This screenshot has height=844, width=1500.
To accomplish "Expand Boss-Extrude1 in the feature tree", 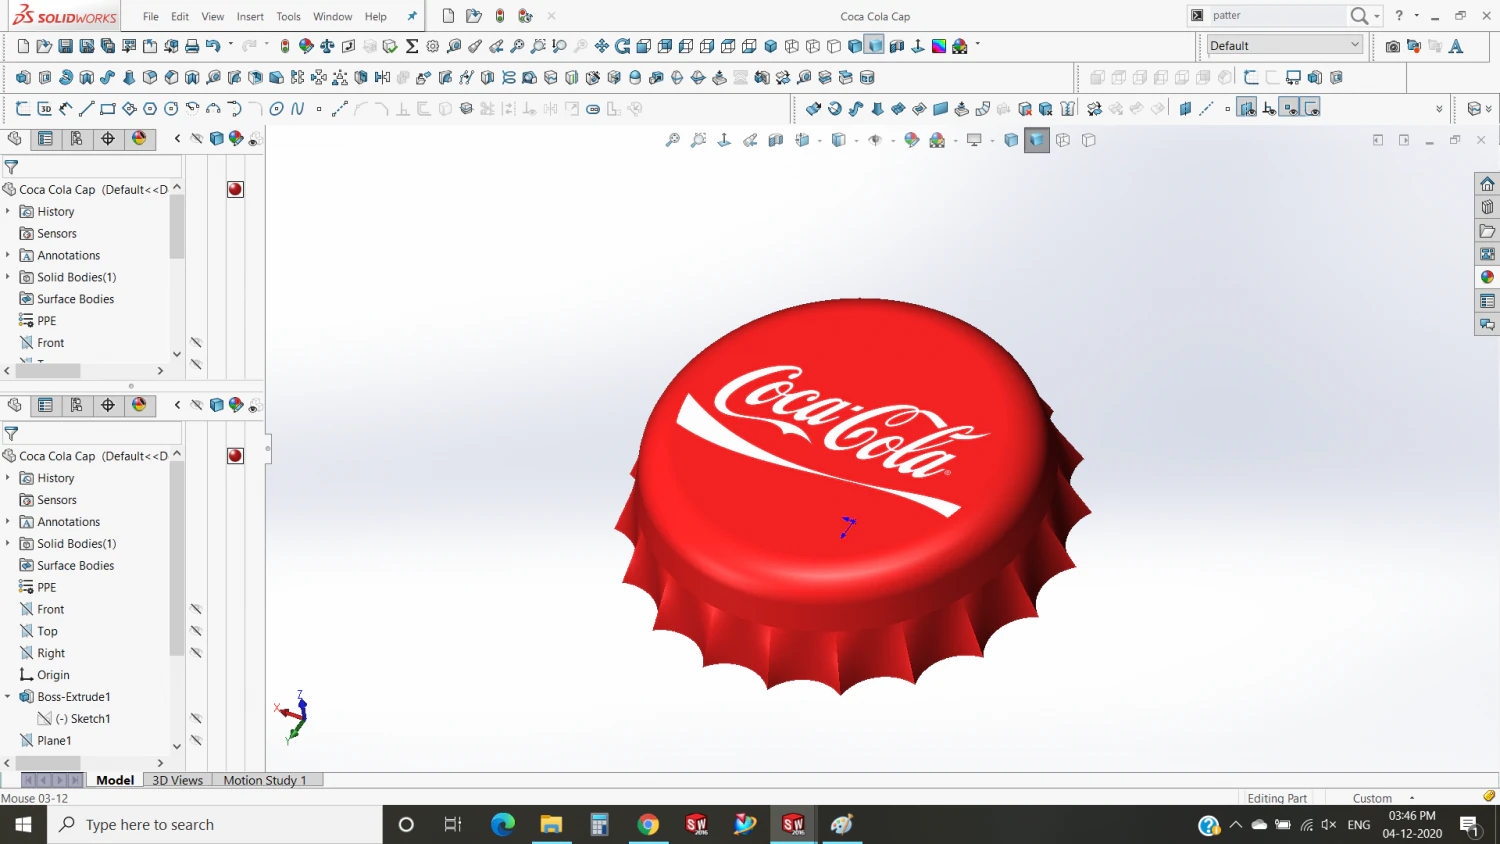I will (8, 696).
